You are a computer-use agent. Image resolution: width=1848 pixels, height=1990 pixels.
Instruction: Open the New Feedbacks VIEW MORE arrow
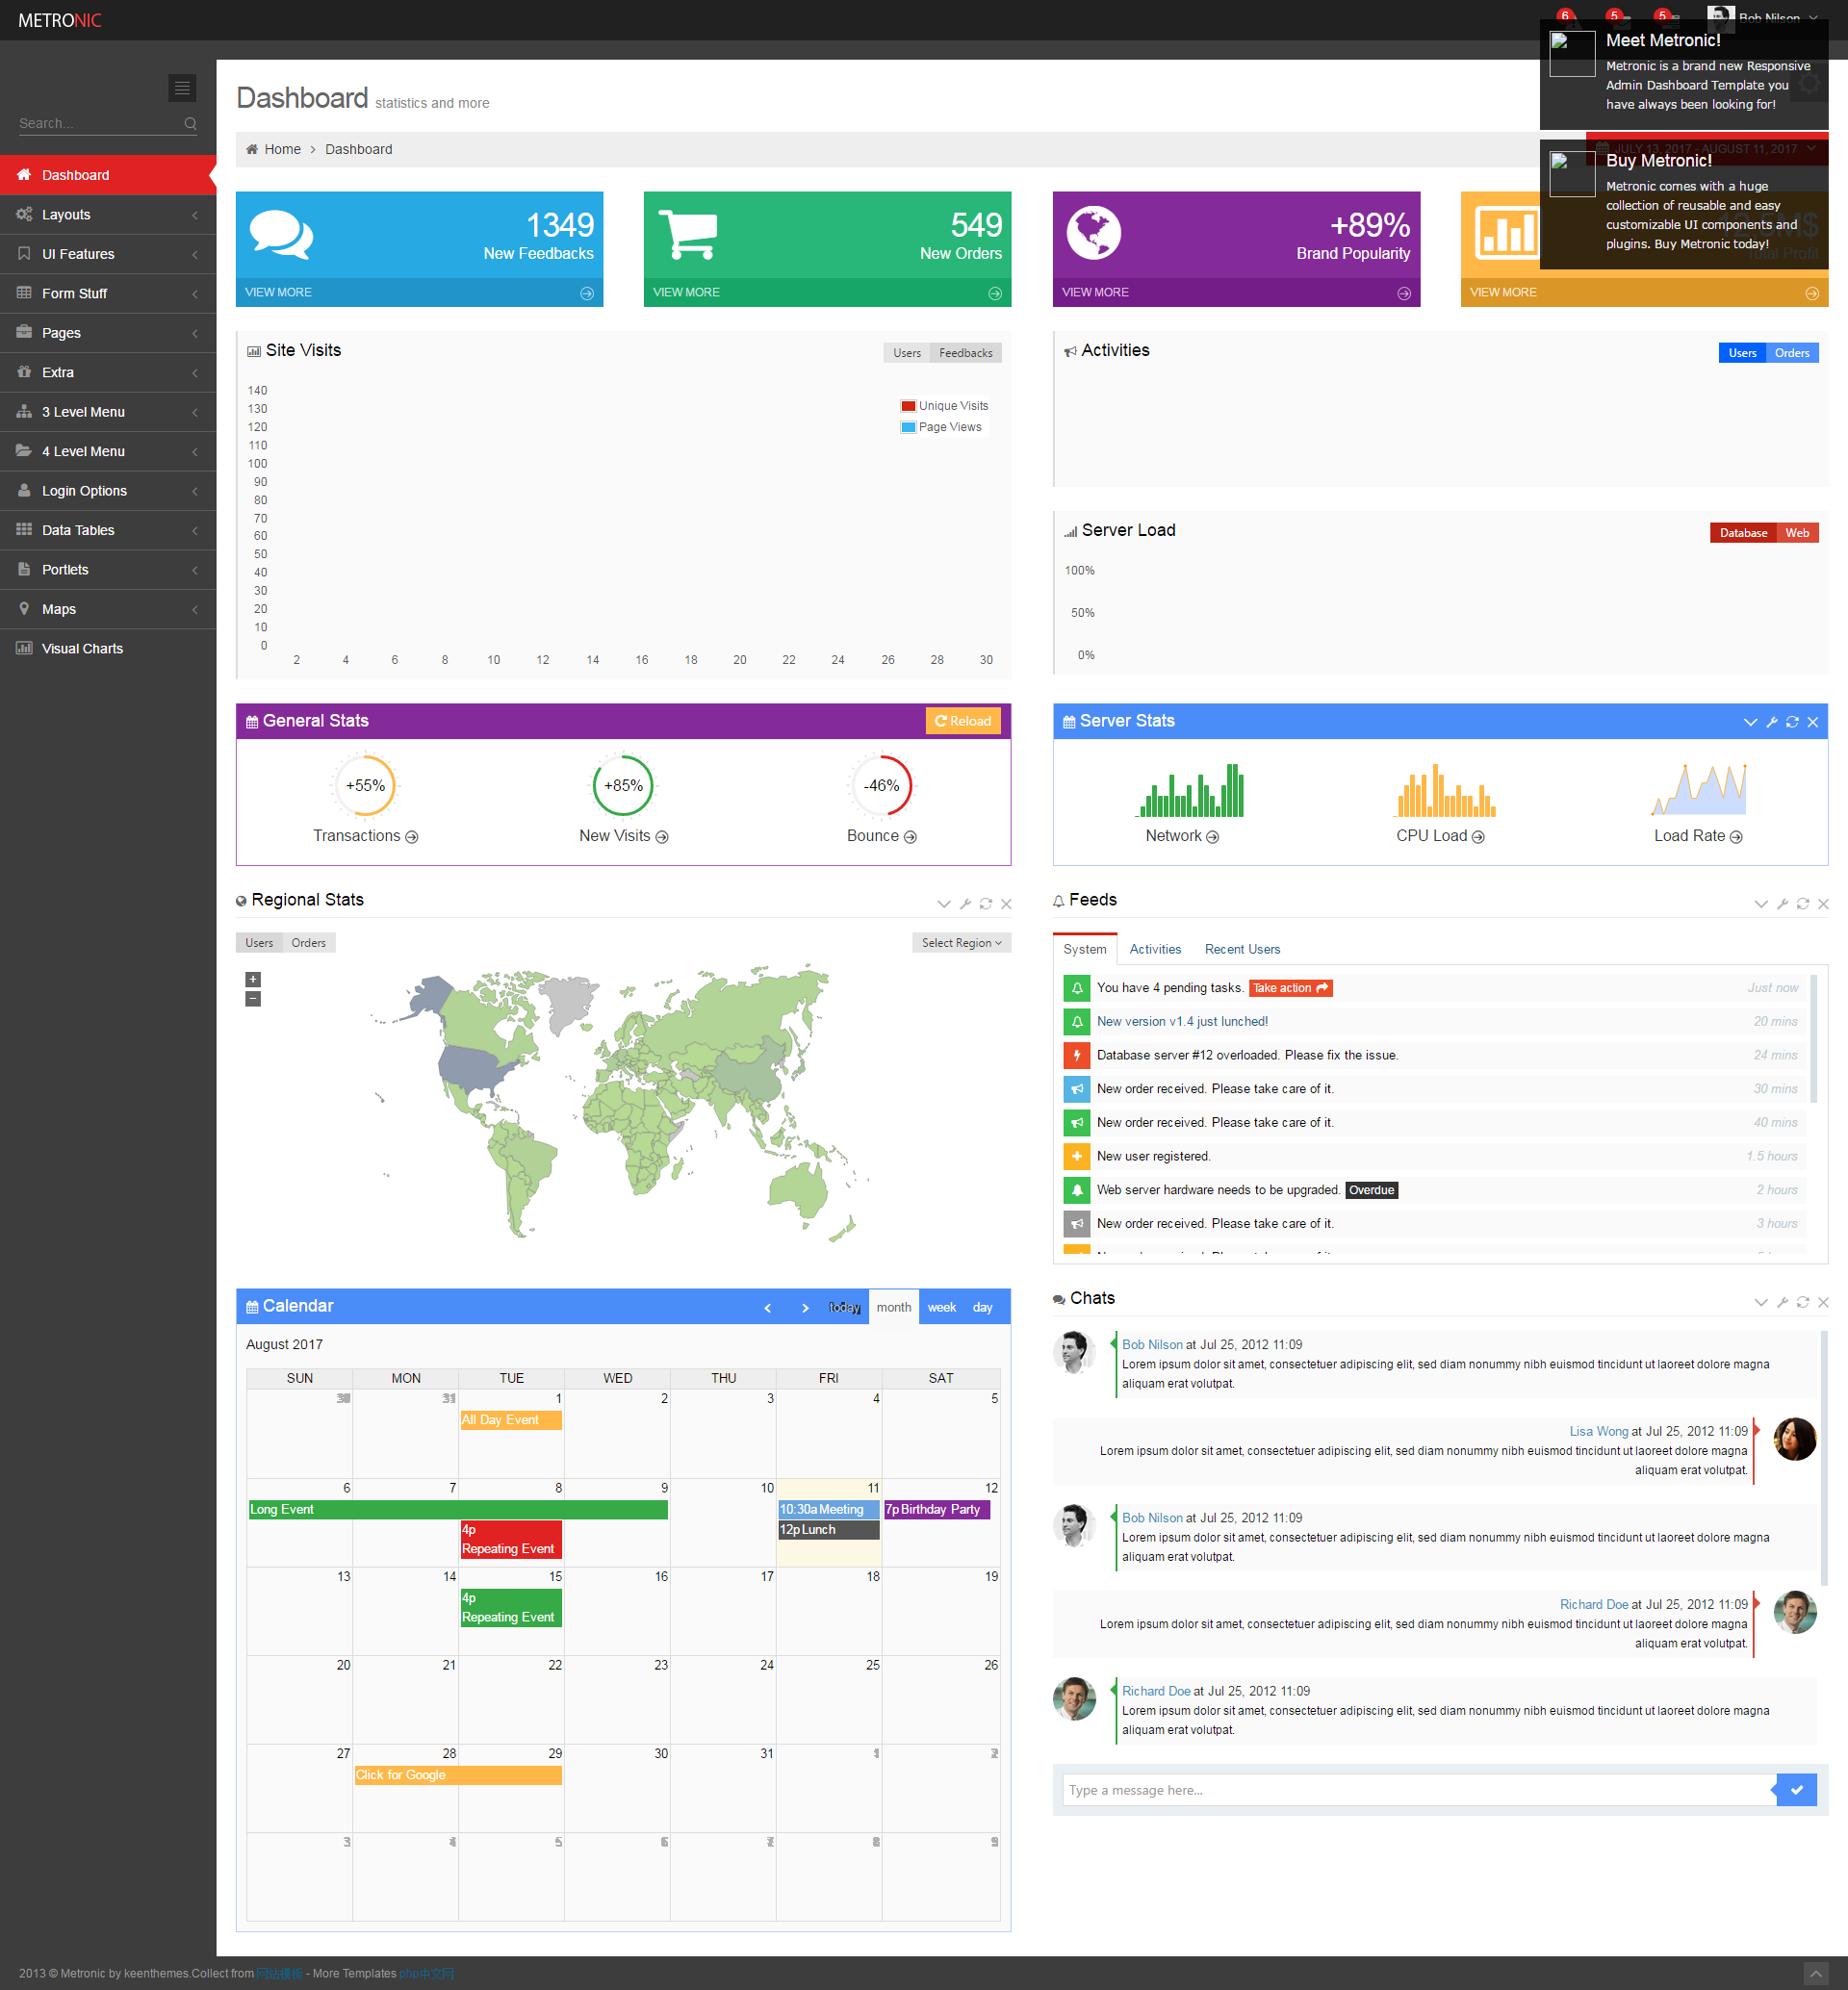pos(587,293)
